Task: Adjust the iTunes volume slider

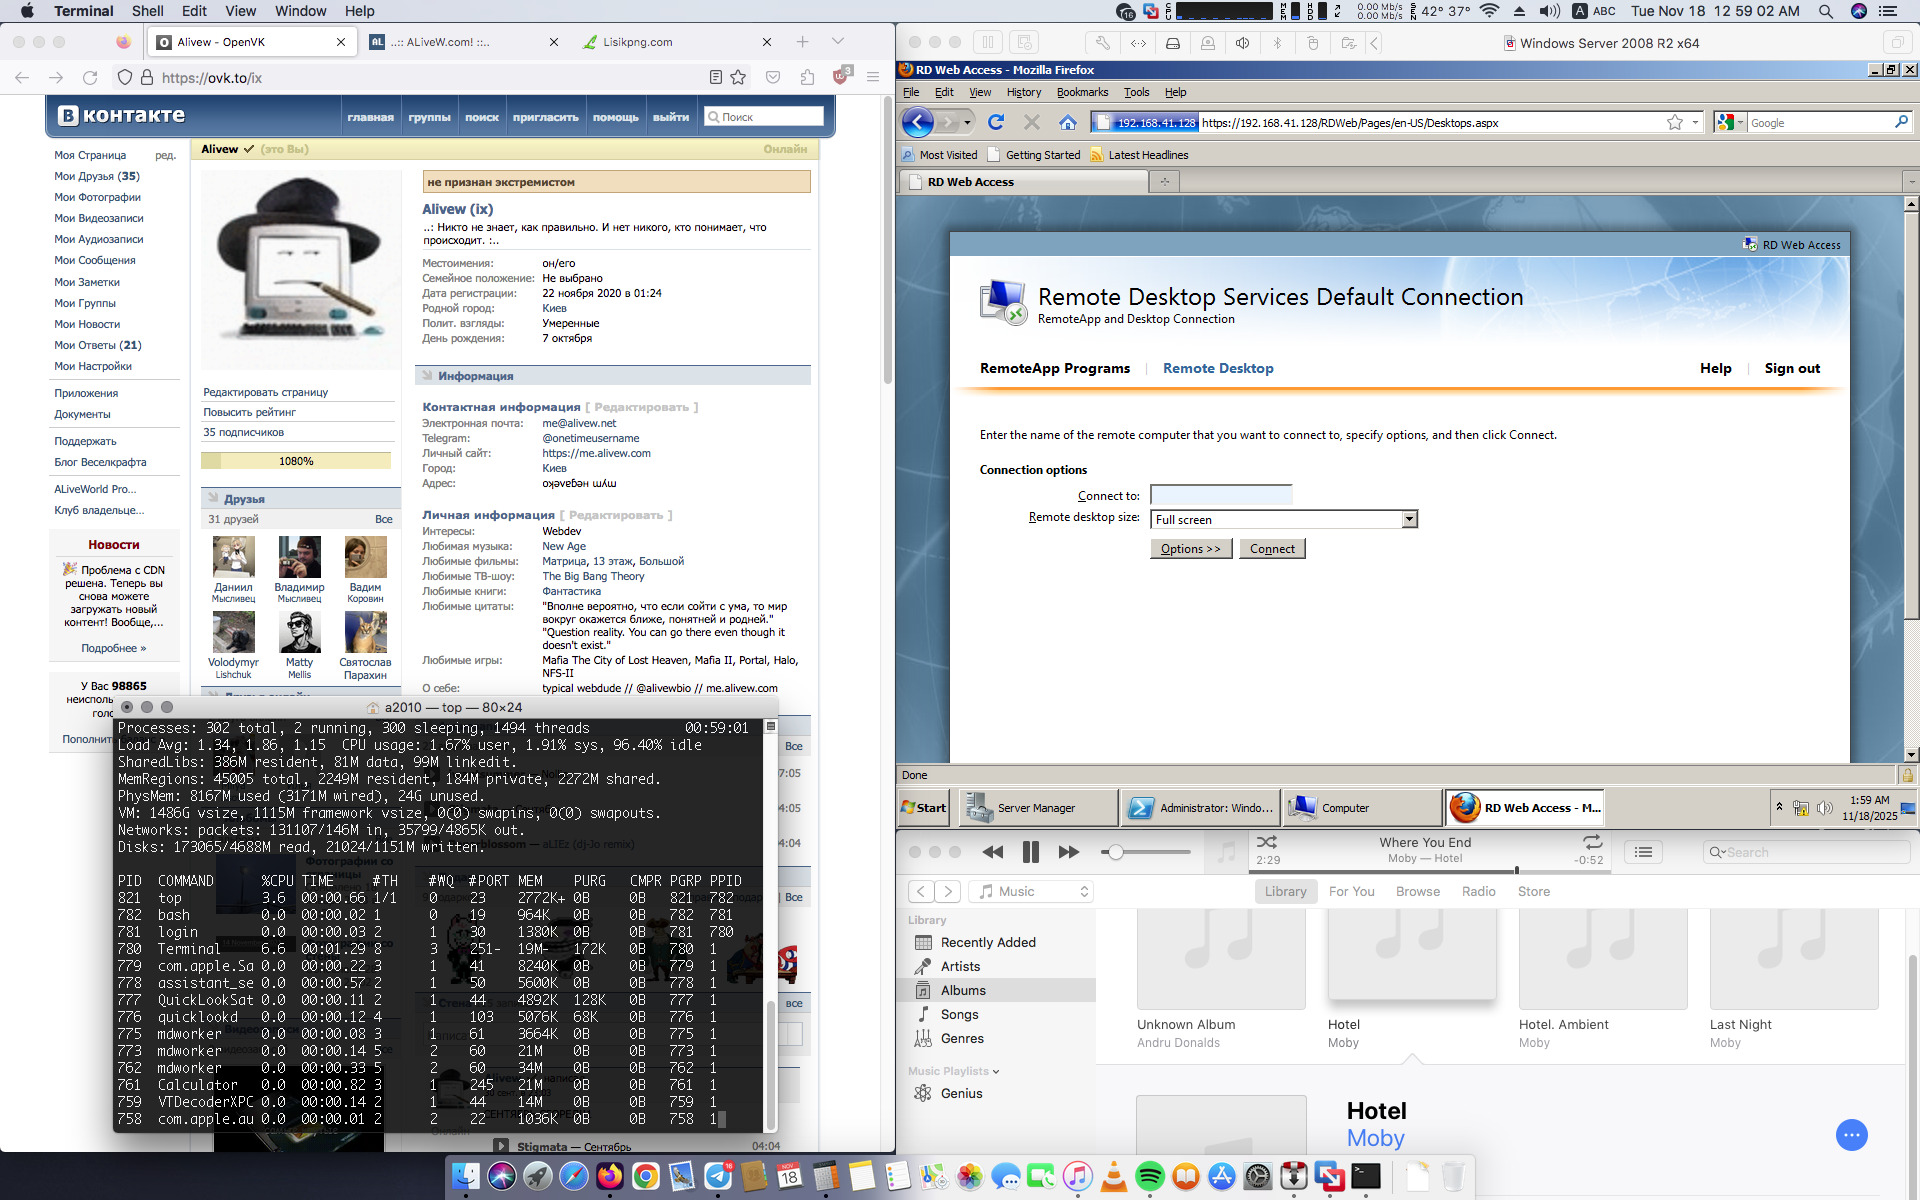Action: [1116, 852]
